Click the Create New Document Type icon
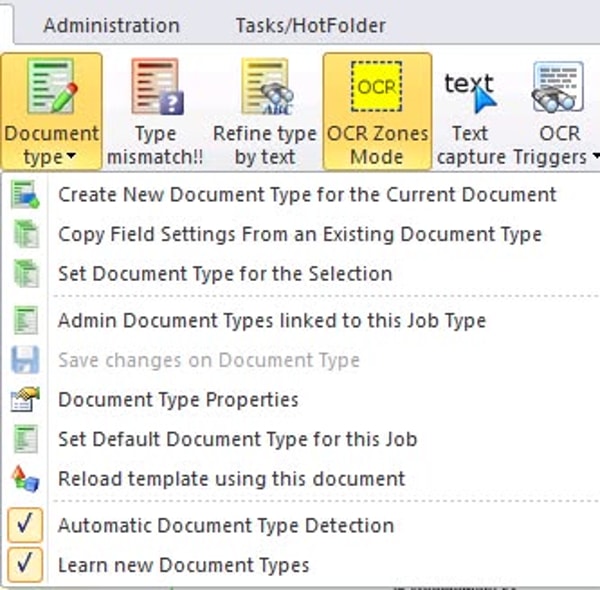Image resolution: width=600 pixels, height=590 pixels. tap(24, 195)
